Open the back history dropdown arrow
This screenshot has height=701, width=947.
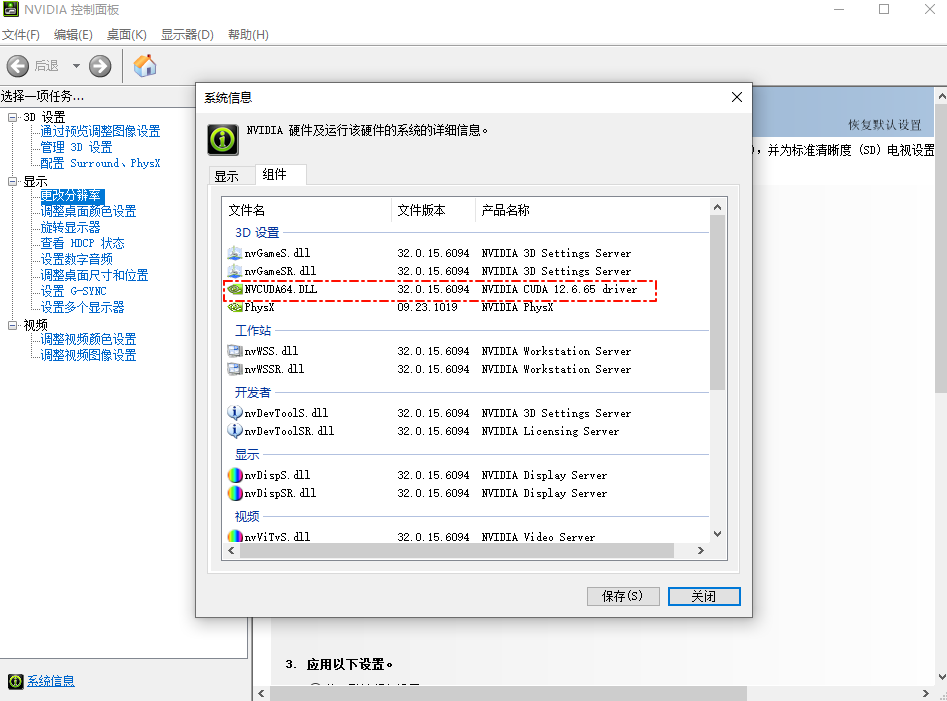point(76,66)
